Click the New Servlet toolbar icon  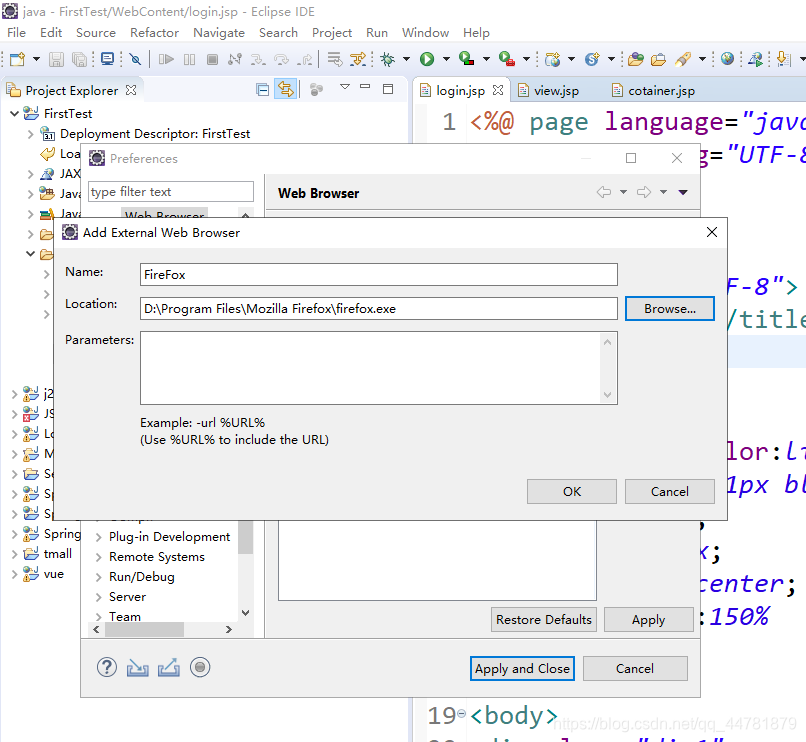click(592, 59)
